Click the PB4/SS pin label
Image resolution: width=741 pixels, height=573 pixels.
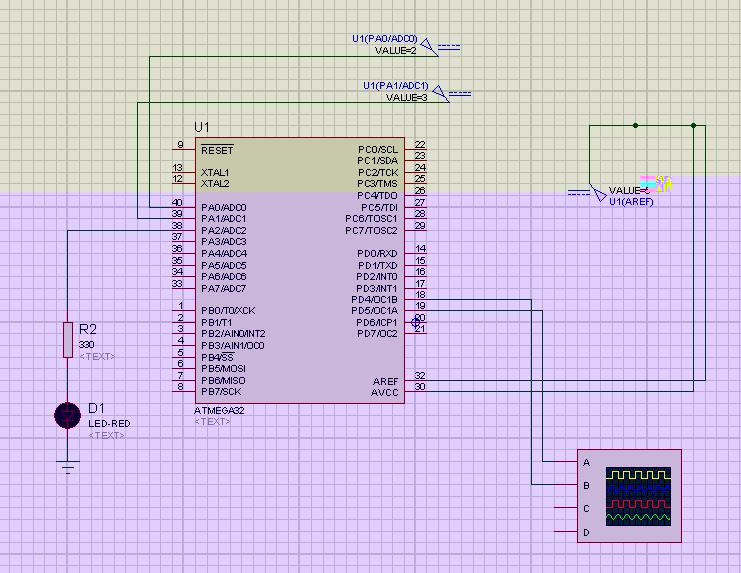click(217, 357)
